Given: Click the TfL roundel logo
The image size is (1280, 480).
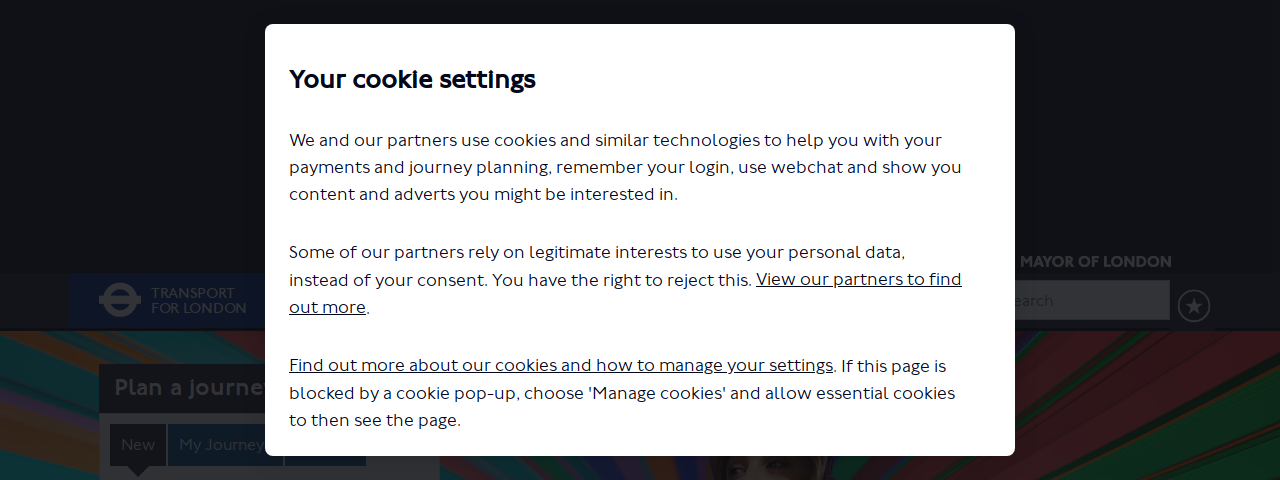Looking at the screenshot, I should pos(120,300).
